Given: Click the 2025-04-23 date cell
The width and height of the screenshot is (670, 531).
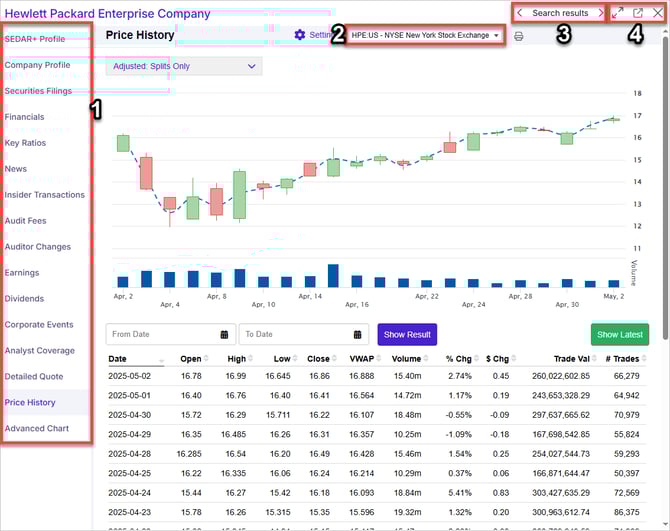Looking at the screenshot, I should pyautogui.click(x=129, y=512).
